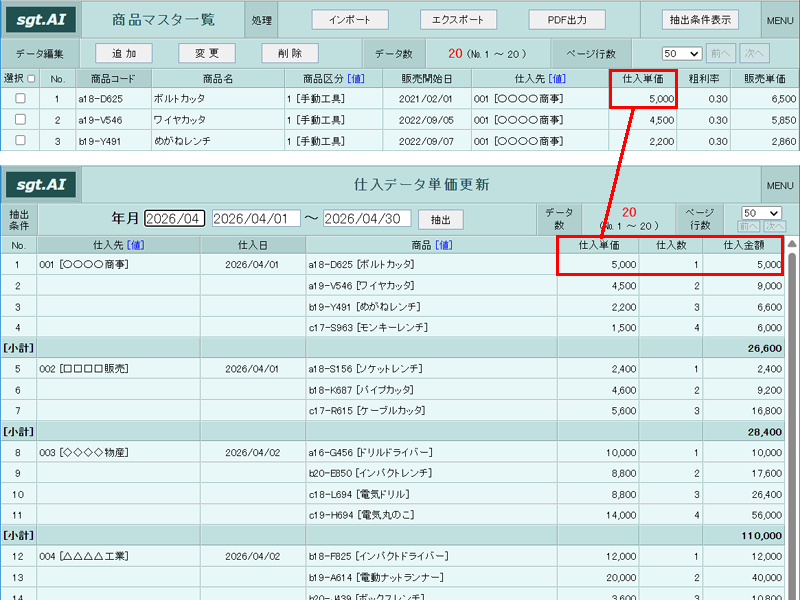Click the start date field 2026/04/01
800x600 pixels.
(256, 218)
